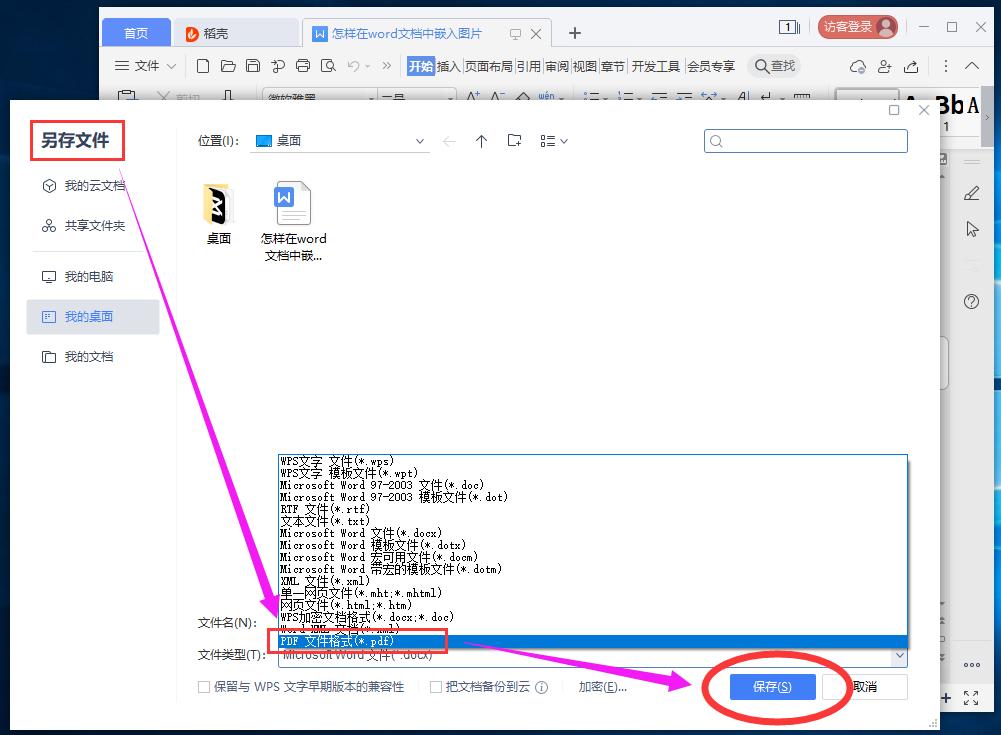Switch to the 开始 ribbon tab

click(x=420, y=66)
